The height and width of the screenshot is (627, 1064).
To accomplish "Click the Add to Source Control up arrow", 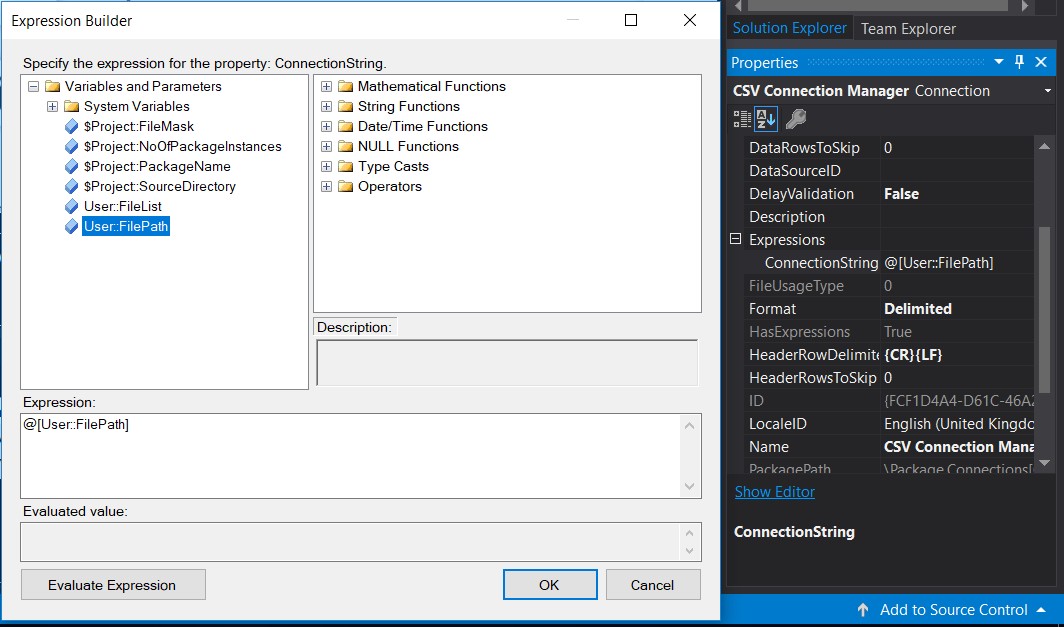I will 863,610.
